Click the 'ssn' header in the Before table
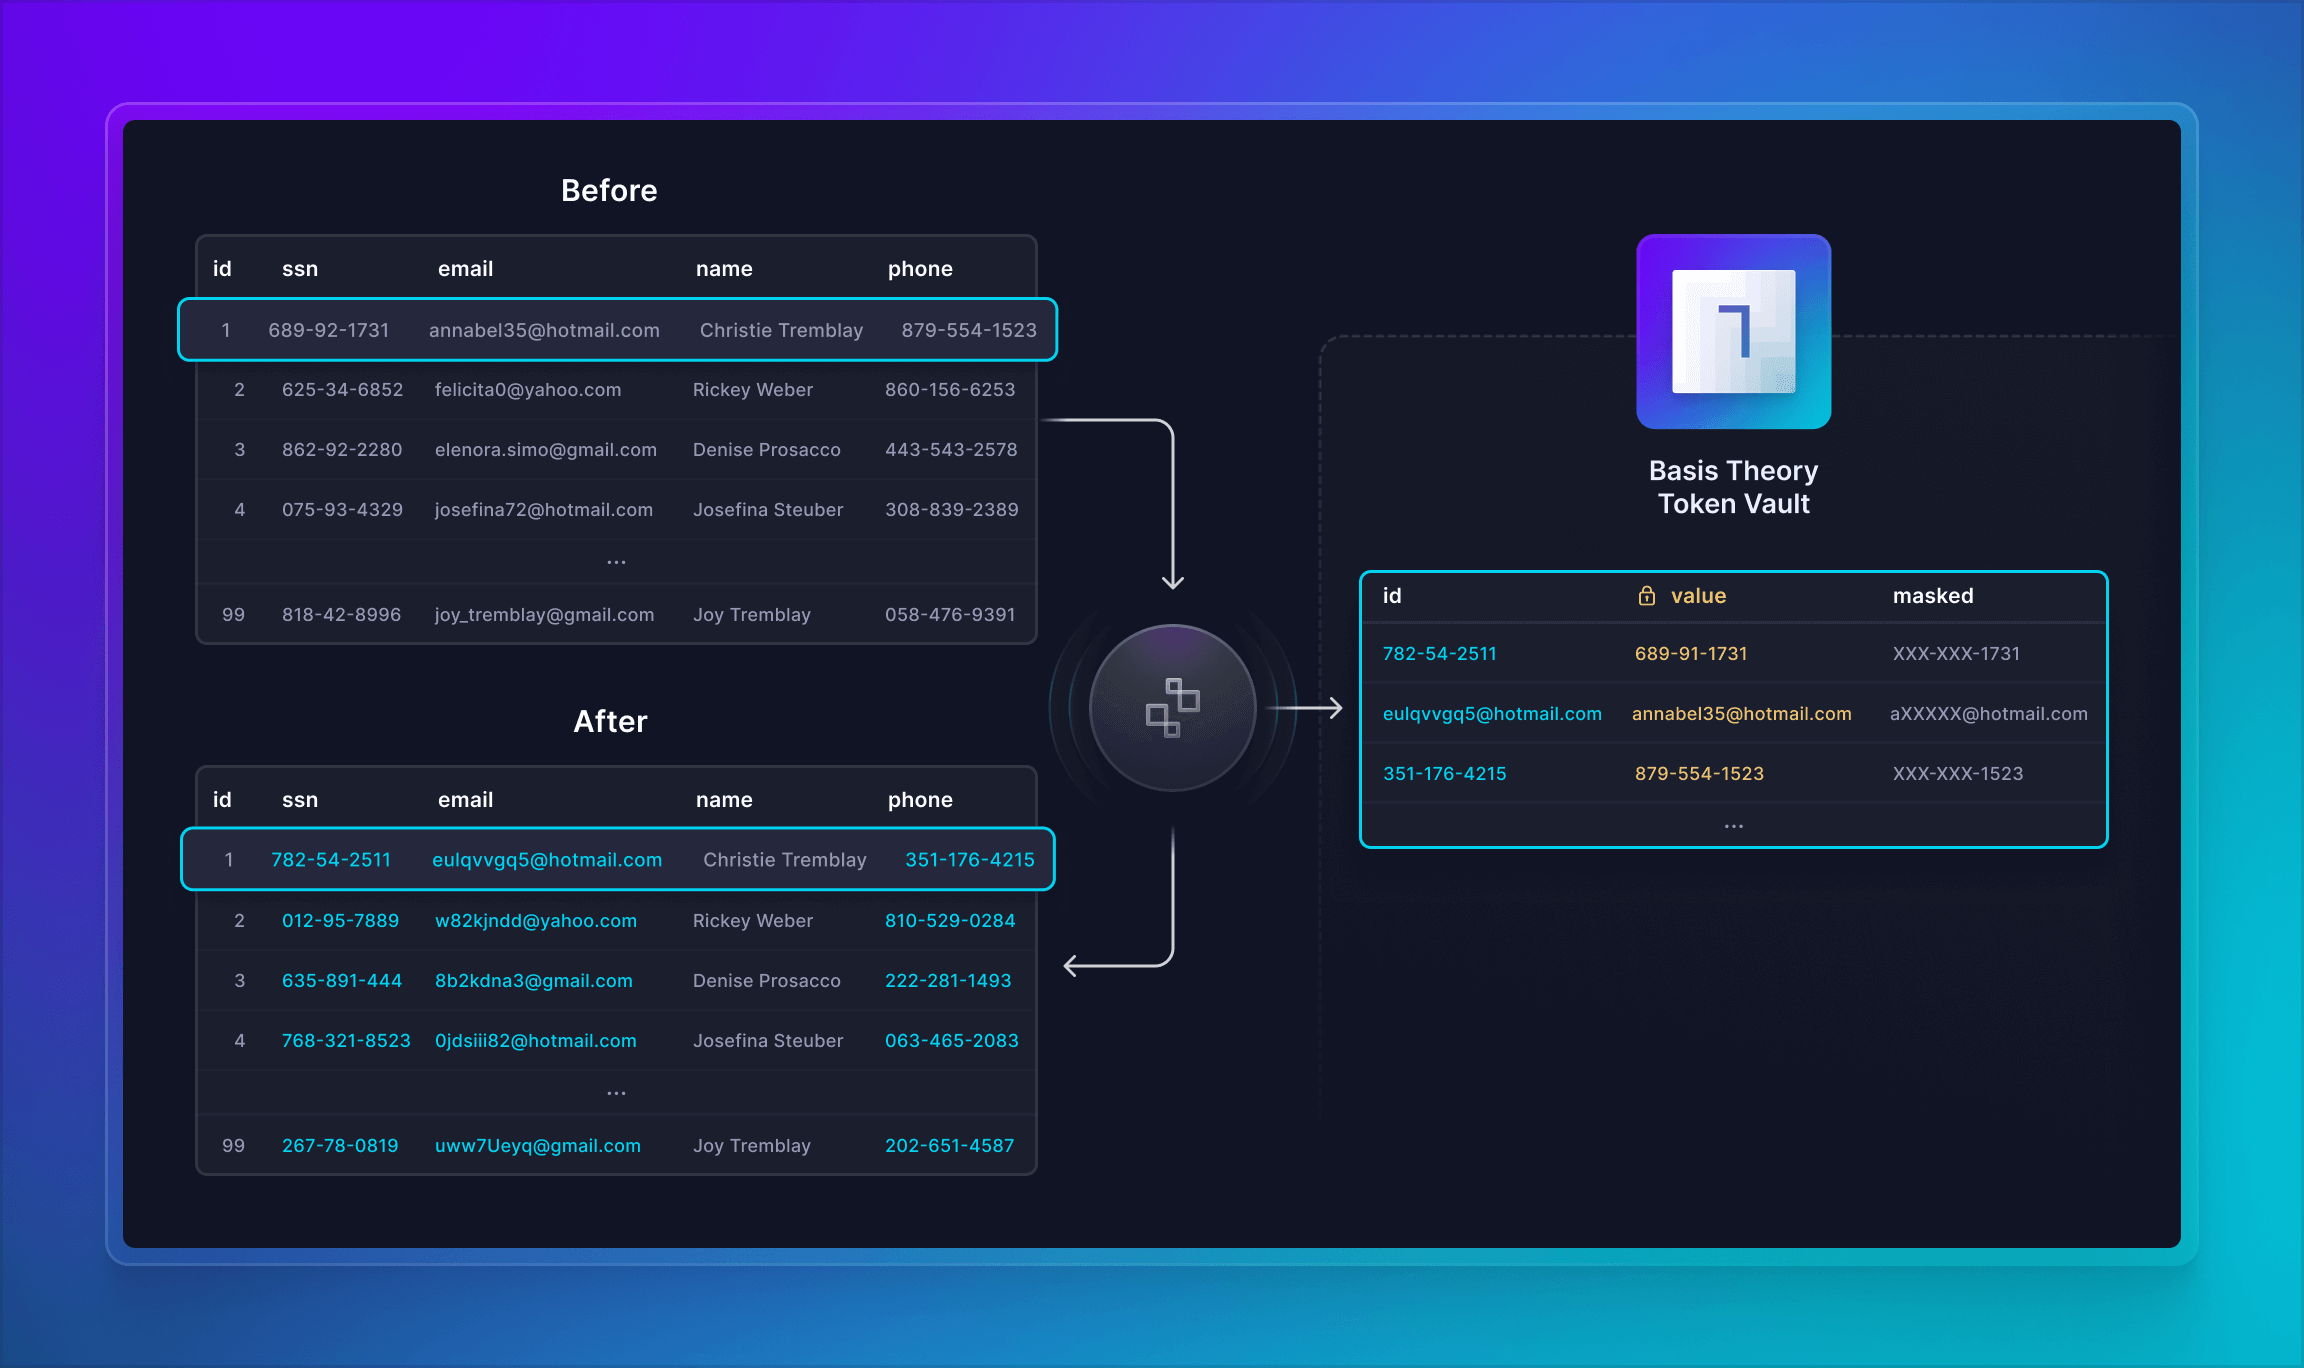This screenshot has width=2304, height=1368. tap(300, 269)
